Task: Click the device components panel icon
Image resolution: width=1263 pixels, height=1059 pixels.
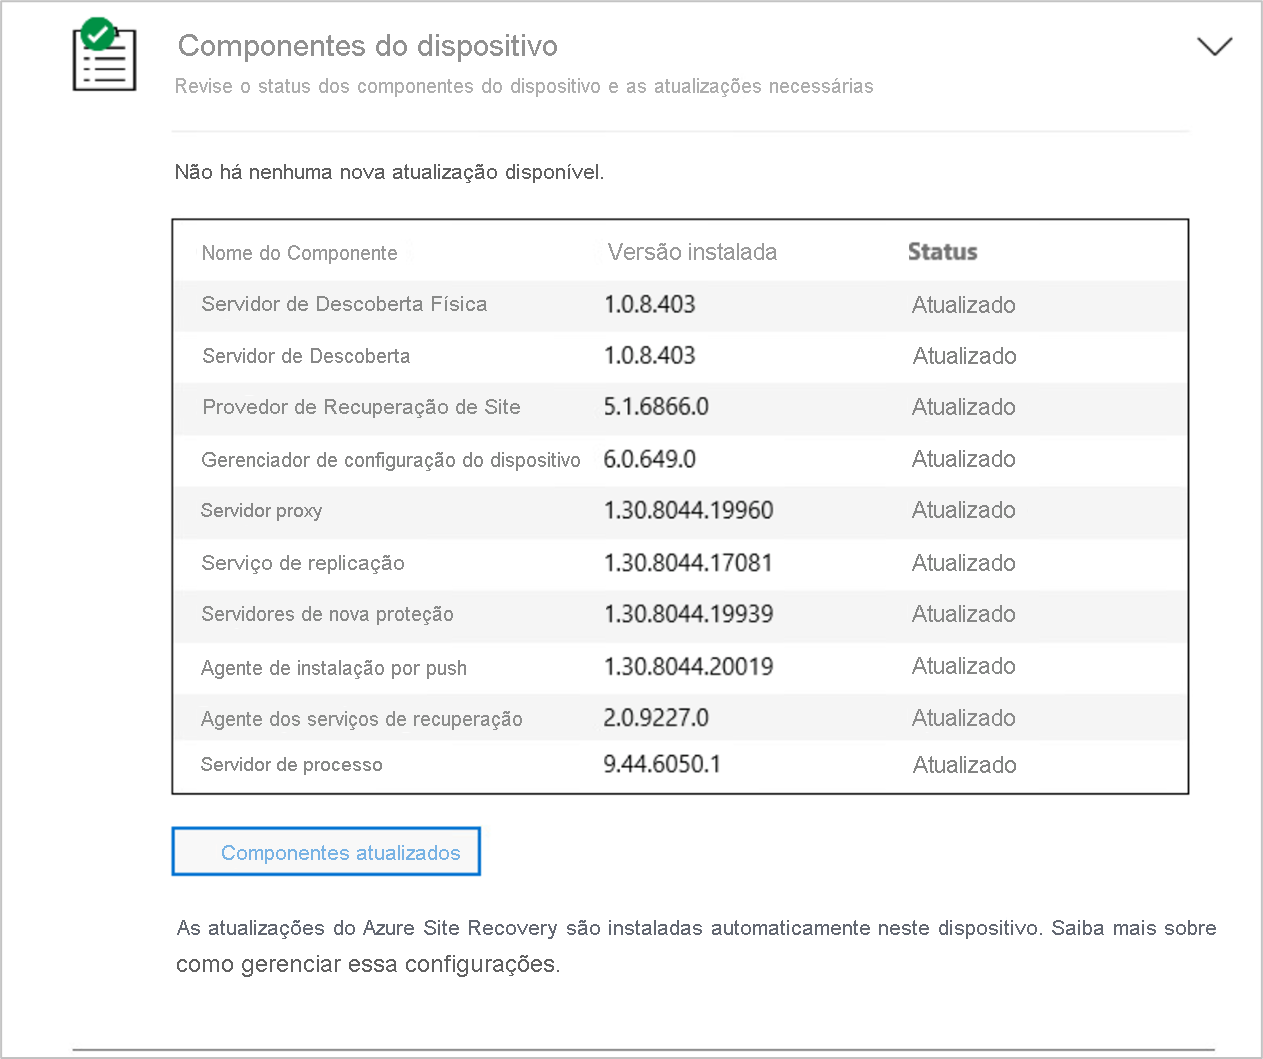Action: pyautogui.click(x=104, y=58)
